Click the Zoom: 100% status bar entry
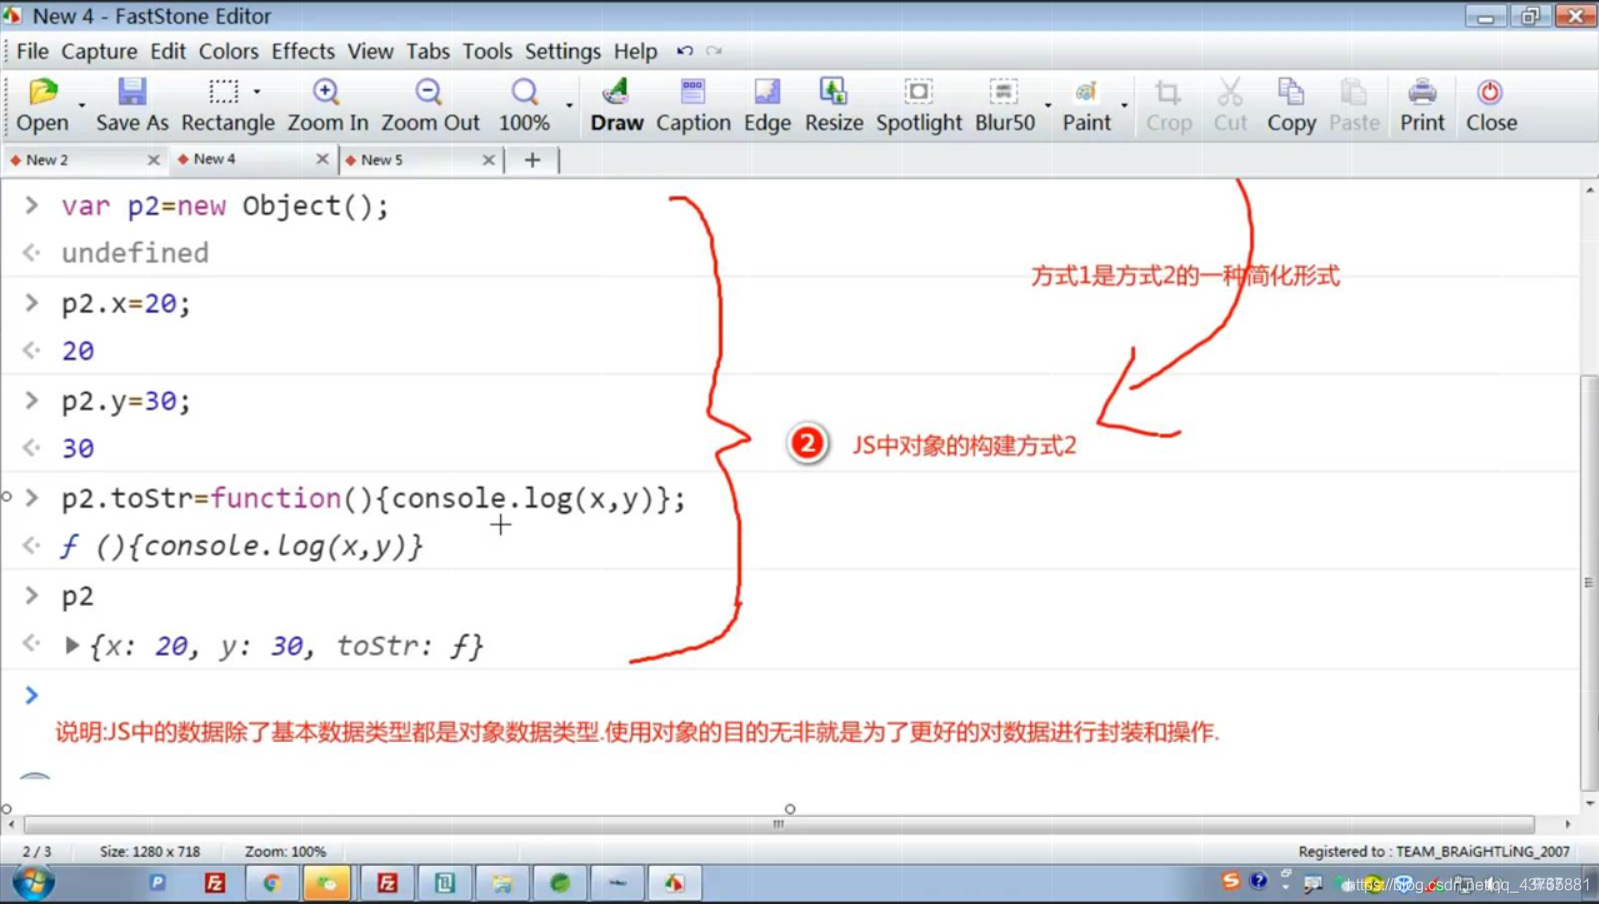The height and width of the screenshot is (904, 1599). pos(285,852)
